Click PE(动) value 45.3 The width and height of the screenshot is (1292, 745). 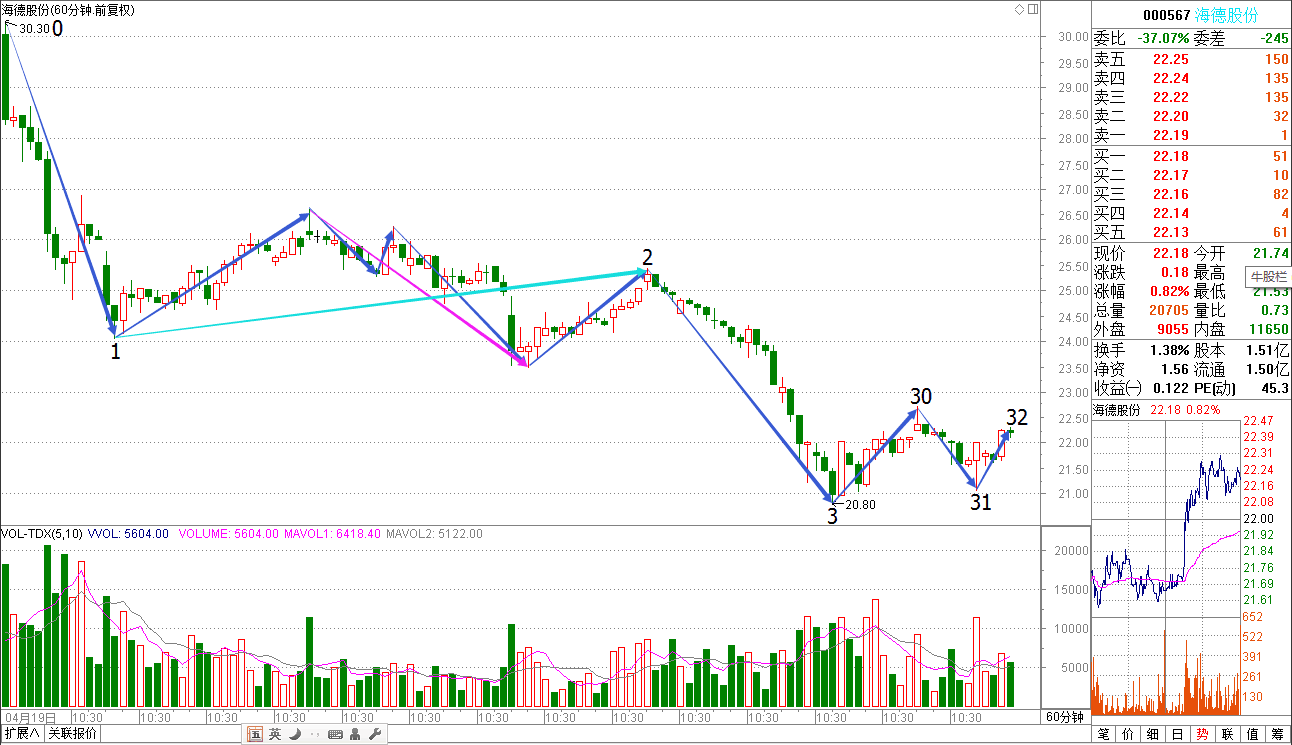click(1276, 388)
